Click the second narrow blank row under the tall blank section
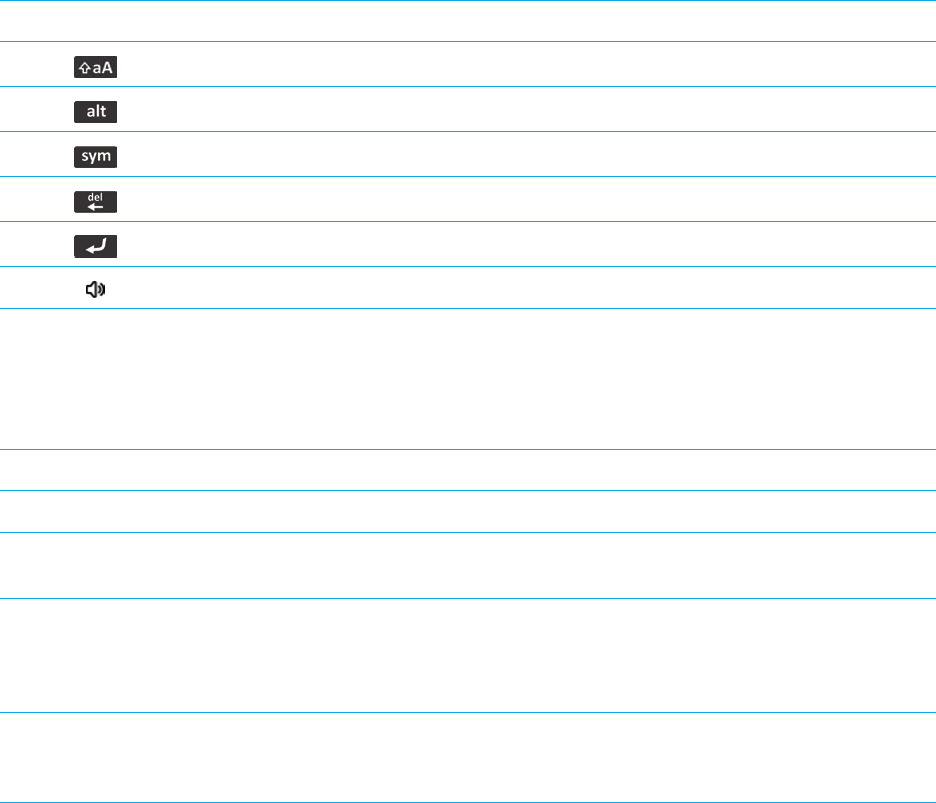 pos(468,512)
